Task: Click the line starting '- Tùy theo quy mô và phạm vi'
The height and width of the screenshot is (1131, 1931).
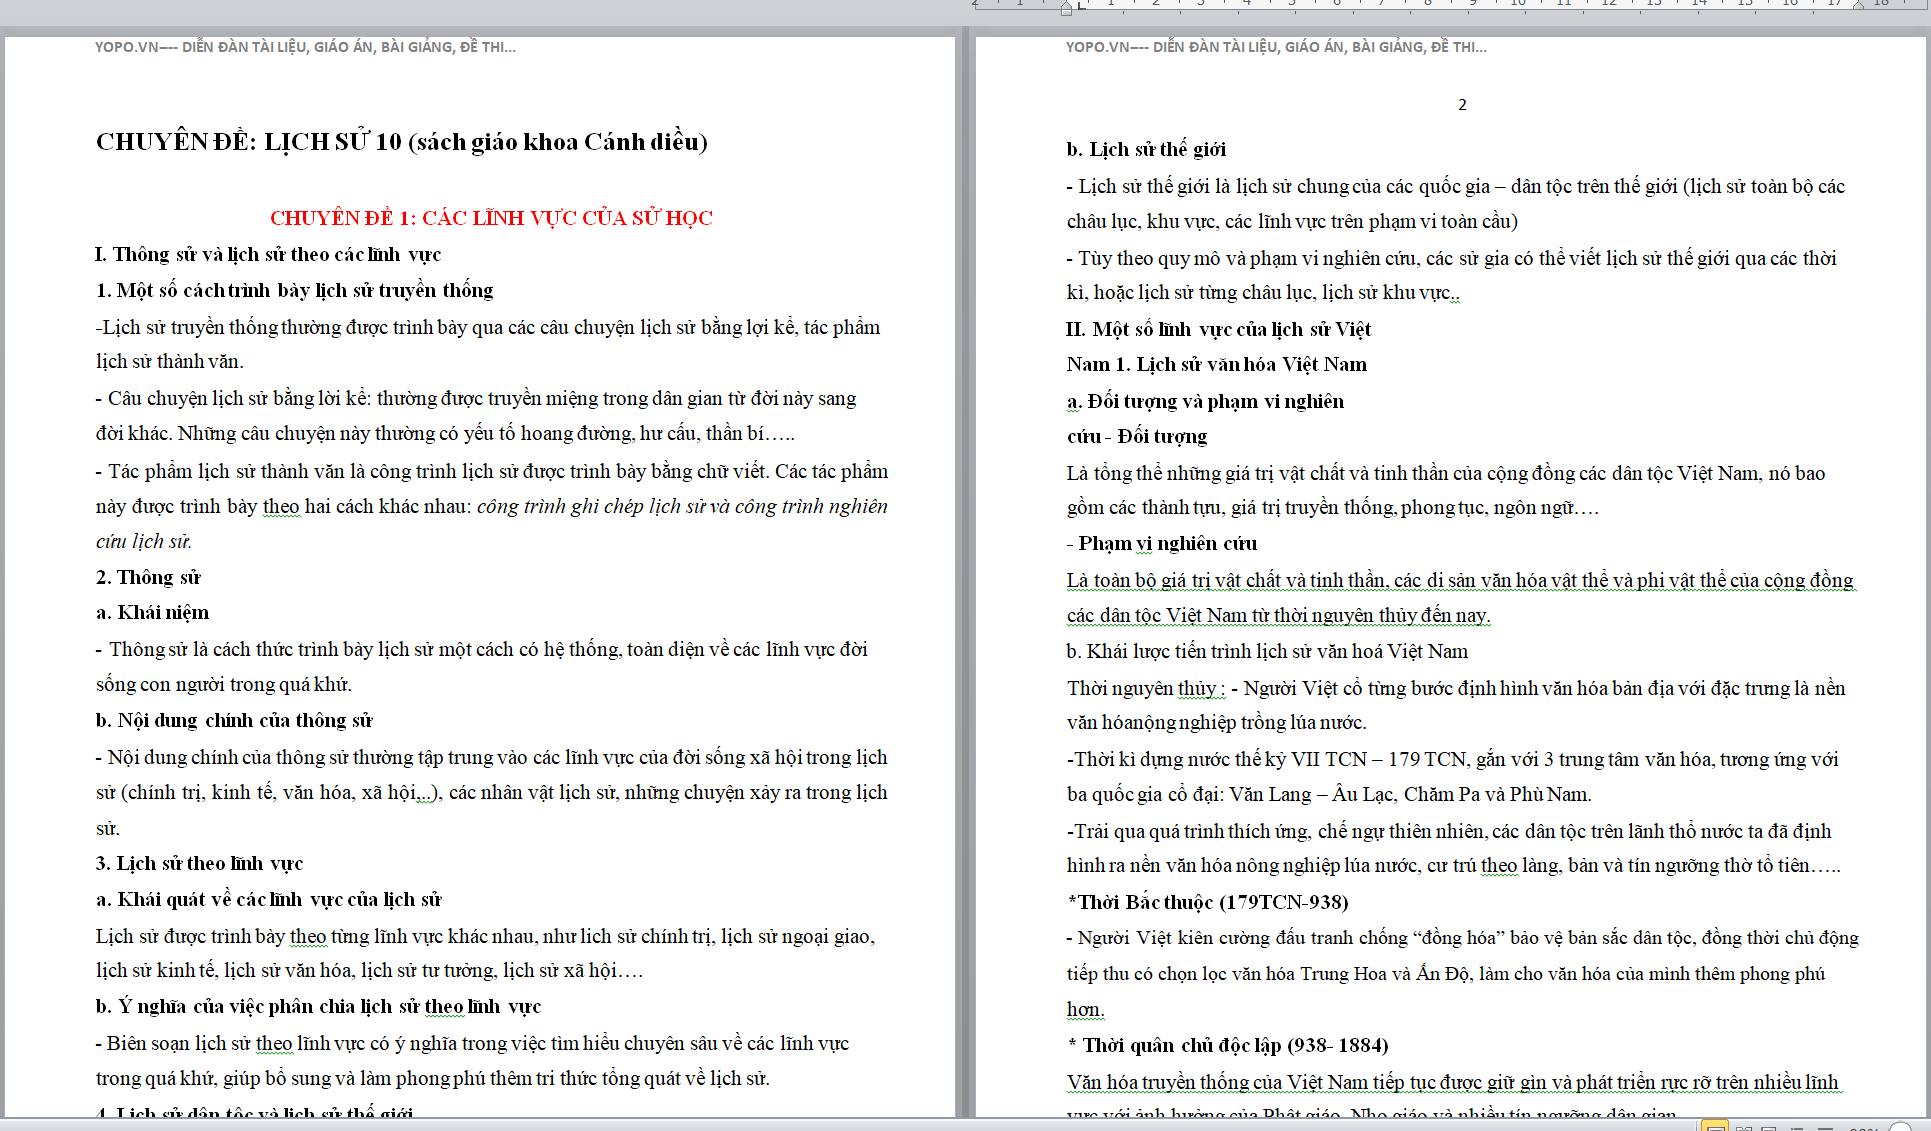Action: click(1451, 259)
